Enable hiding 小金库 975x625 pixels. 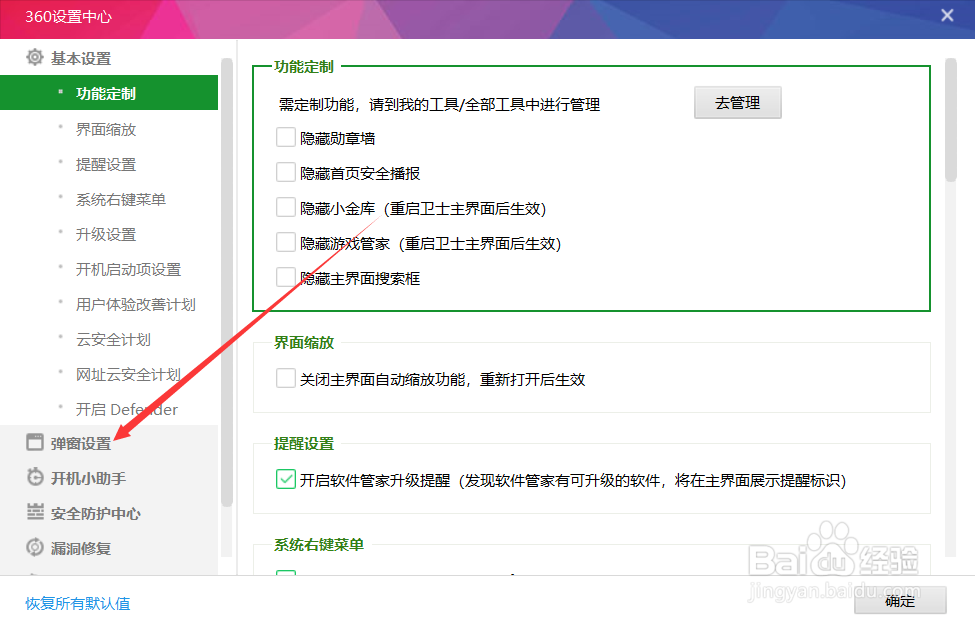coord(285,208)
